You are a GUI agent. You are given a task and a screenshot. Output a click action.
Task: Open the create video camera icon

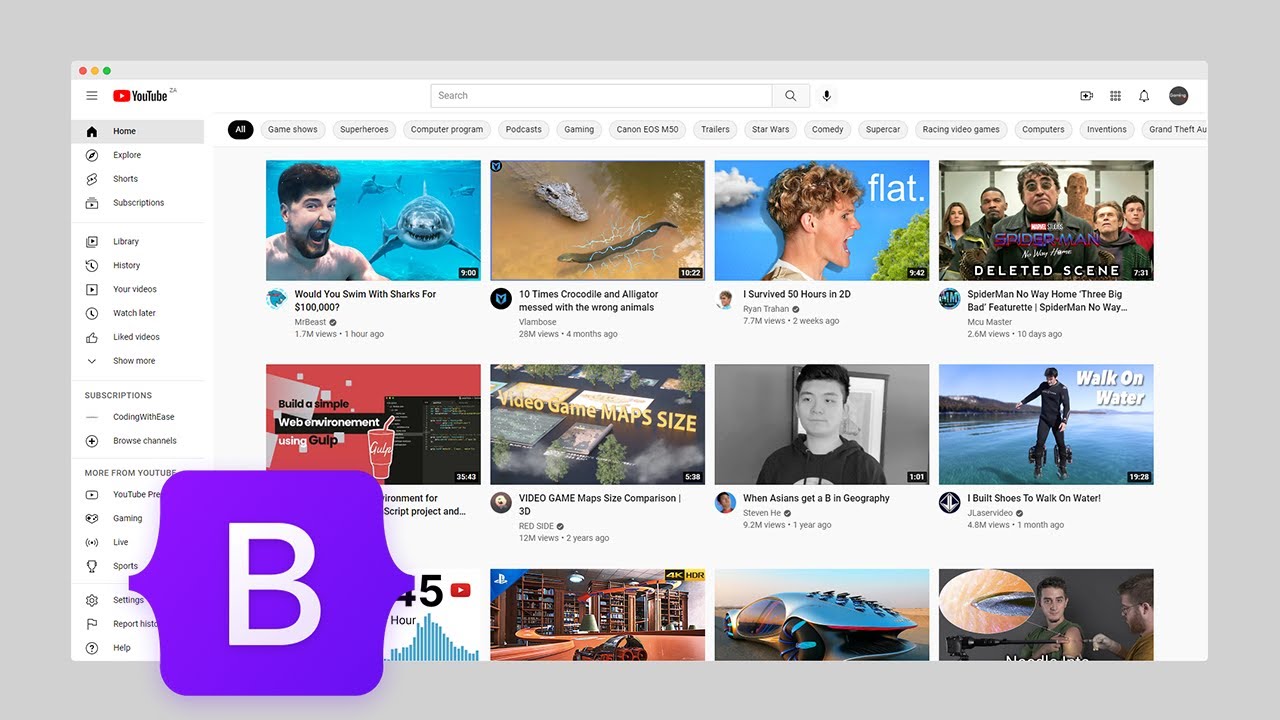click(x=1087, y=96)
